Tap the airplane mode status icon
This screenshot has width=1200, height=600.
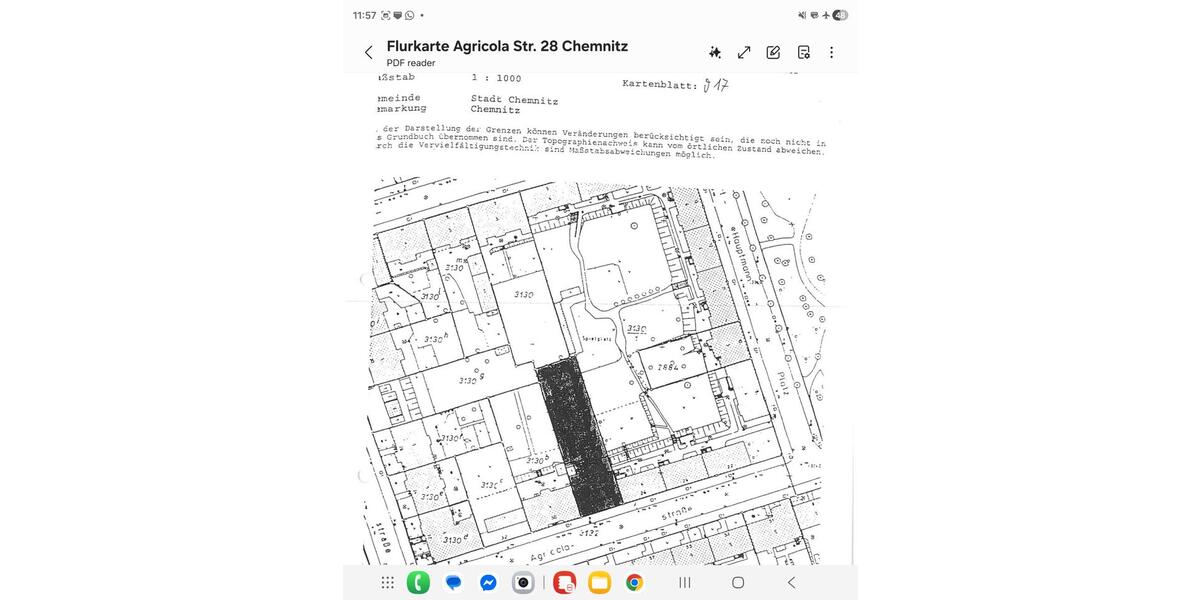click(x=826, y=15)
